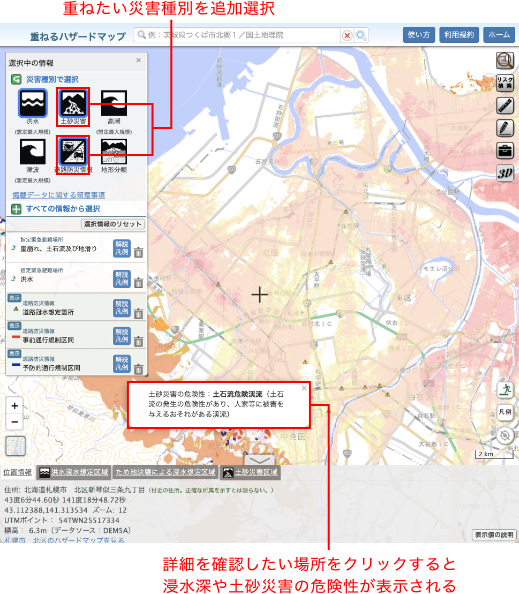Switch to the 洪水浸水想定区域 tab
The height and width of the screenshot is (594, 519).
[x=73, y=472]
